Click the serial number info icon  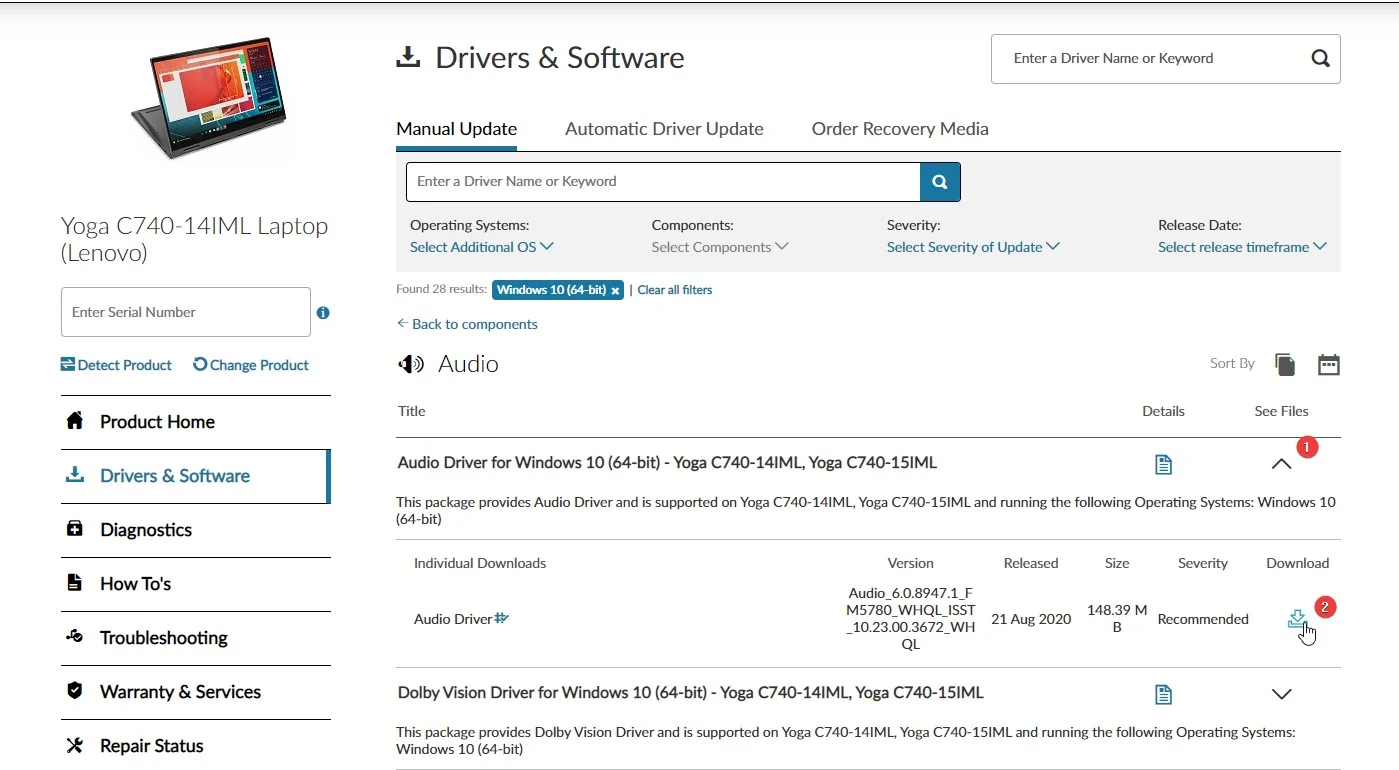point(323,313)
